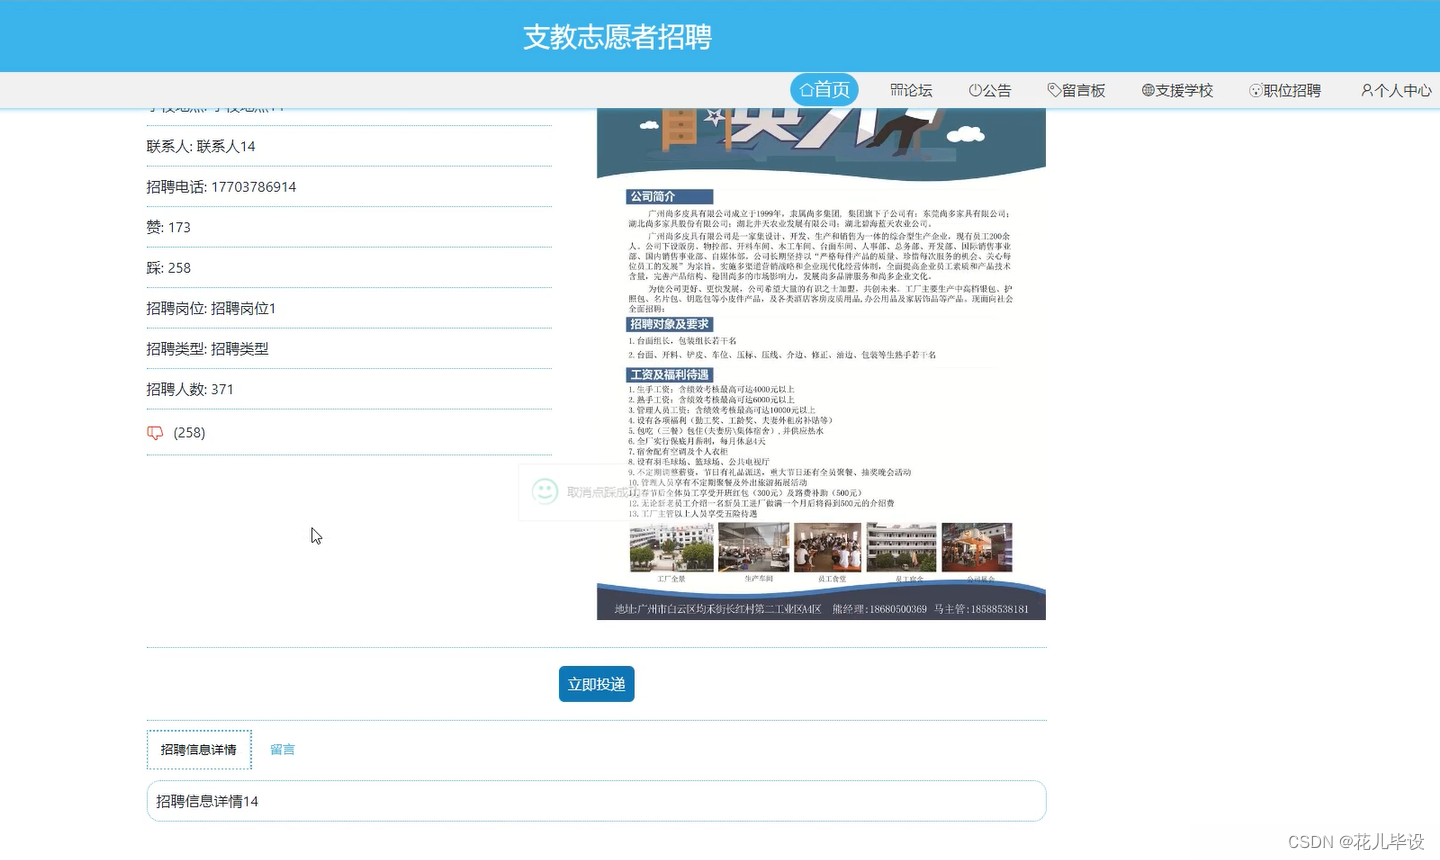The width and height of the screenshot is (1440, 860).
Task: Click the 工资及福利待遇 heading in poster
Action: tap(669, 375)
